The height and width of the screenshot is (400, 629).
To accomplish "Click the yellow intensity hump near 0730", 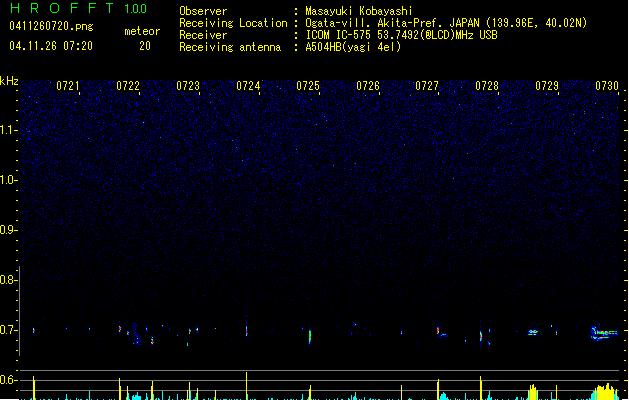I will pos(605,392).
